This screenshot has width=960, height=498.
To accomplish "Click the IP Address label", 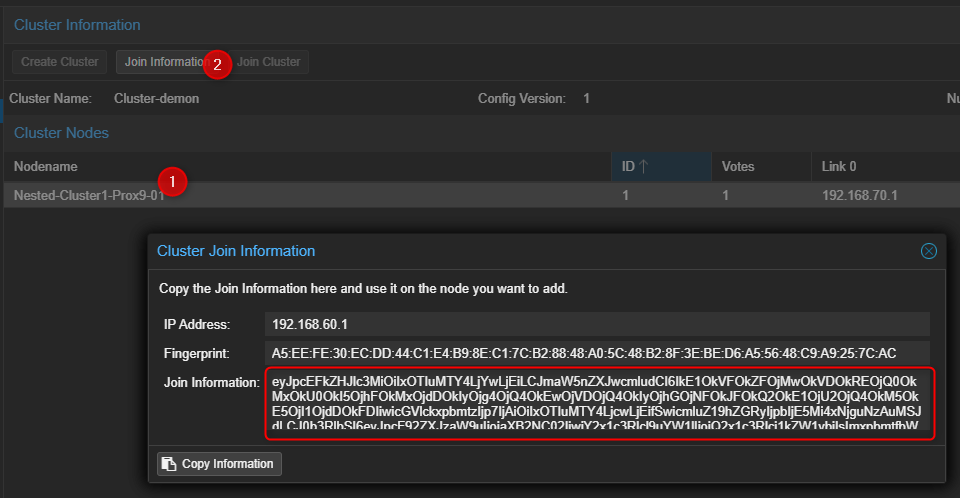I will point(197,325).
